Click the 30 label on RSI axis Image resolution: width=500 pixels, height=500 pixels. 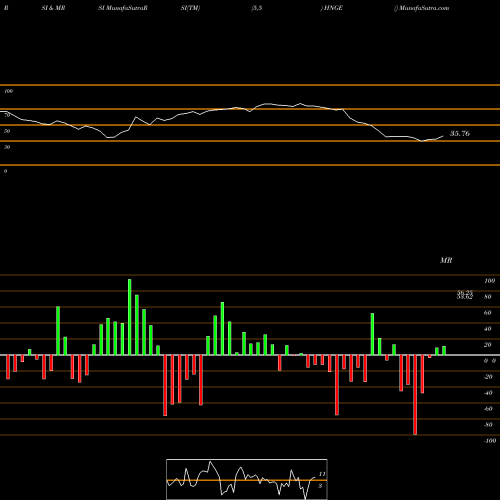[x=7, y=147]
